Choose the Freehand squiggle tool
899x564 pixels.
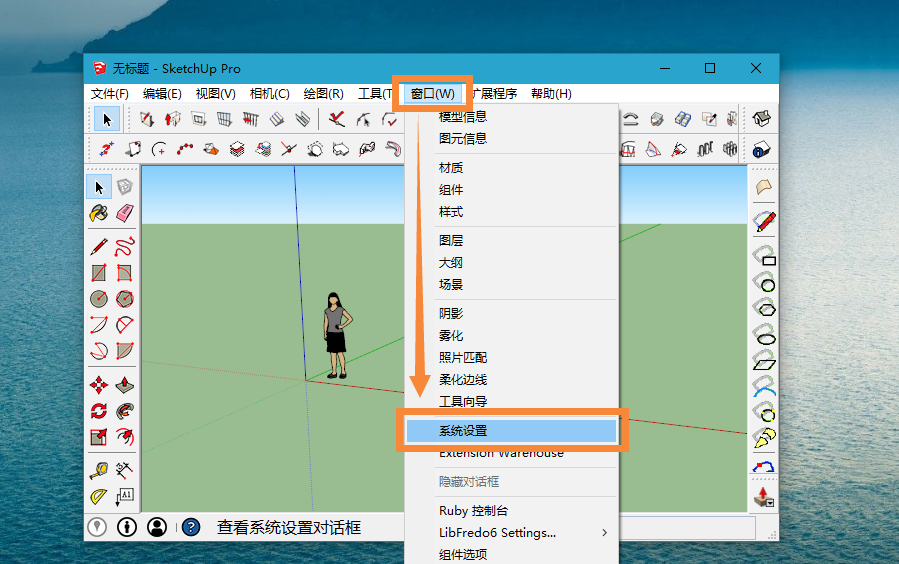pos(124,247)
